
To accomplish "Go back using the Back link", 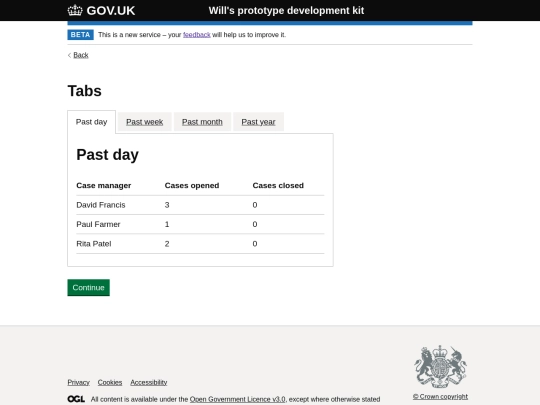I will click(81, 55).
